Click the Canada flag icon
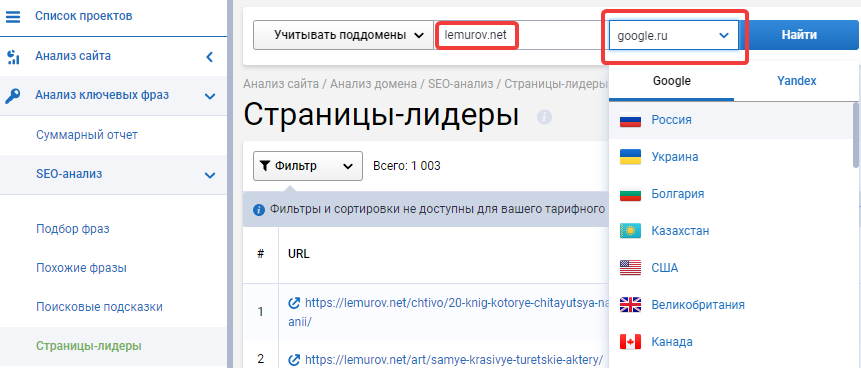The height and width of the screenshot is (369, 861). click(x=630, y=342)
